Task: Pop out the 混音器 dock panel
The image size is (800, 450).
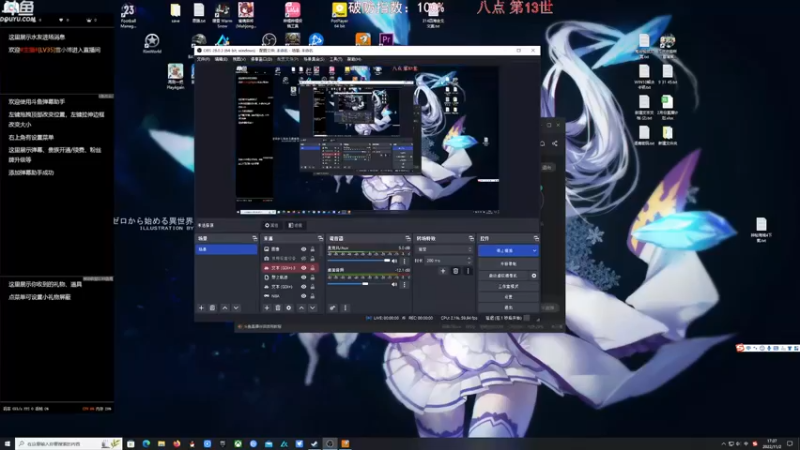Action: coord(408,238)
